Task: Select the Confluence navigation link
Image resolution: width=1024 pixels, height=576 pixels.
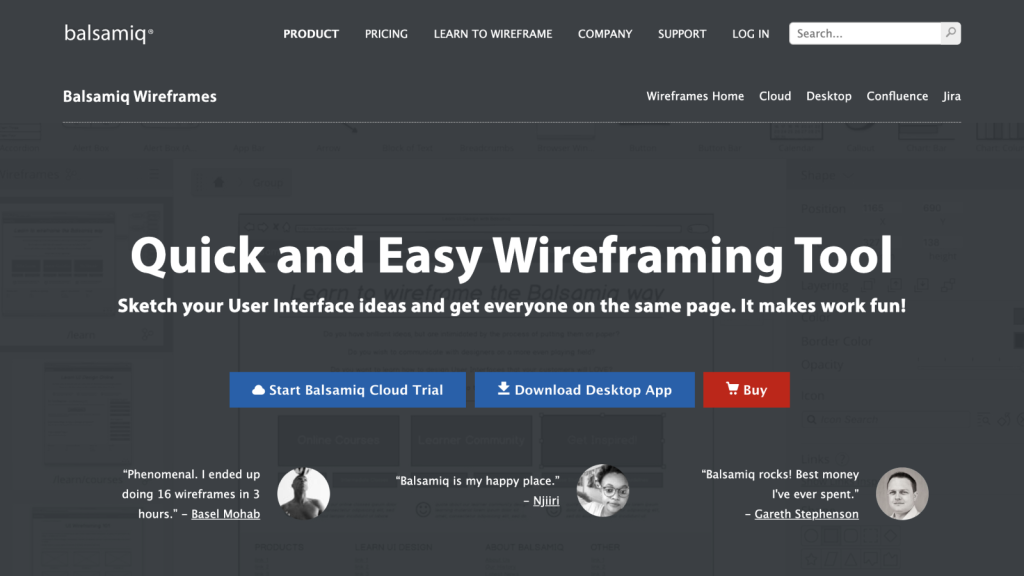Action: pyautogui.click(x=897, y=96)
